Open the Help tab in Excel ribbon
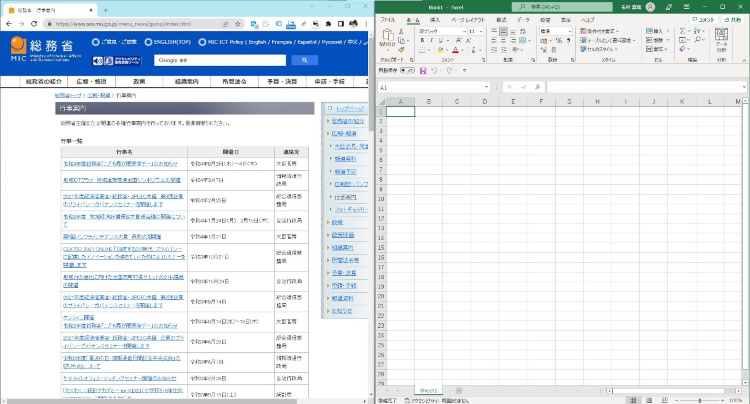750x404 pixels. pyautogui.click(x=587, y=20)
